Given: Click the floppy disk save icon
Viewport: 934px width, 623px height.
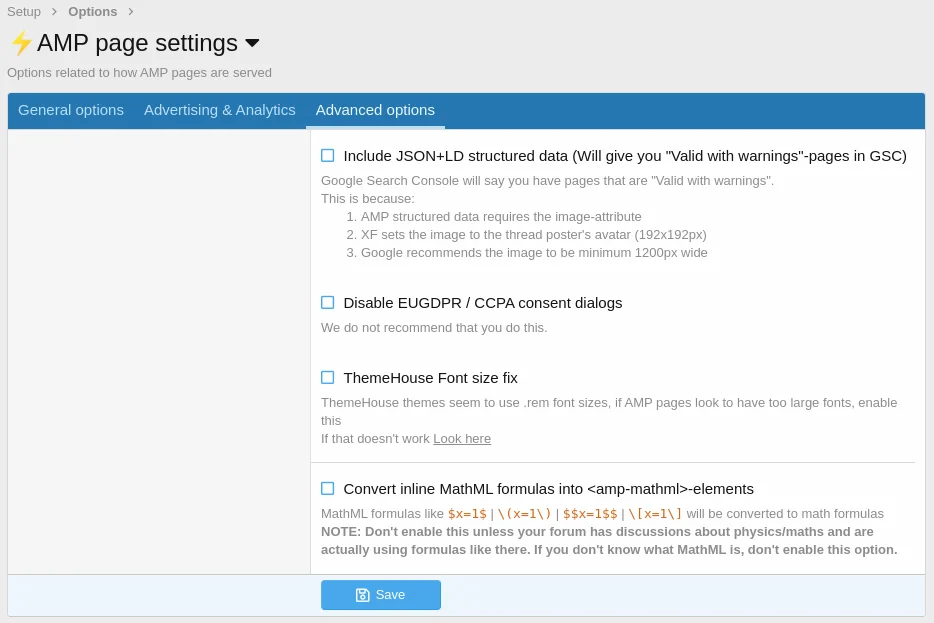Looking at the screenshot, I should (x=363, y=595).
